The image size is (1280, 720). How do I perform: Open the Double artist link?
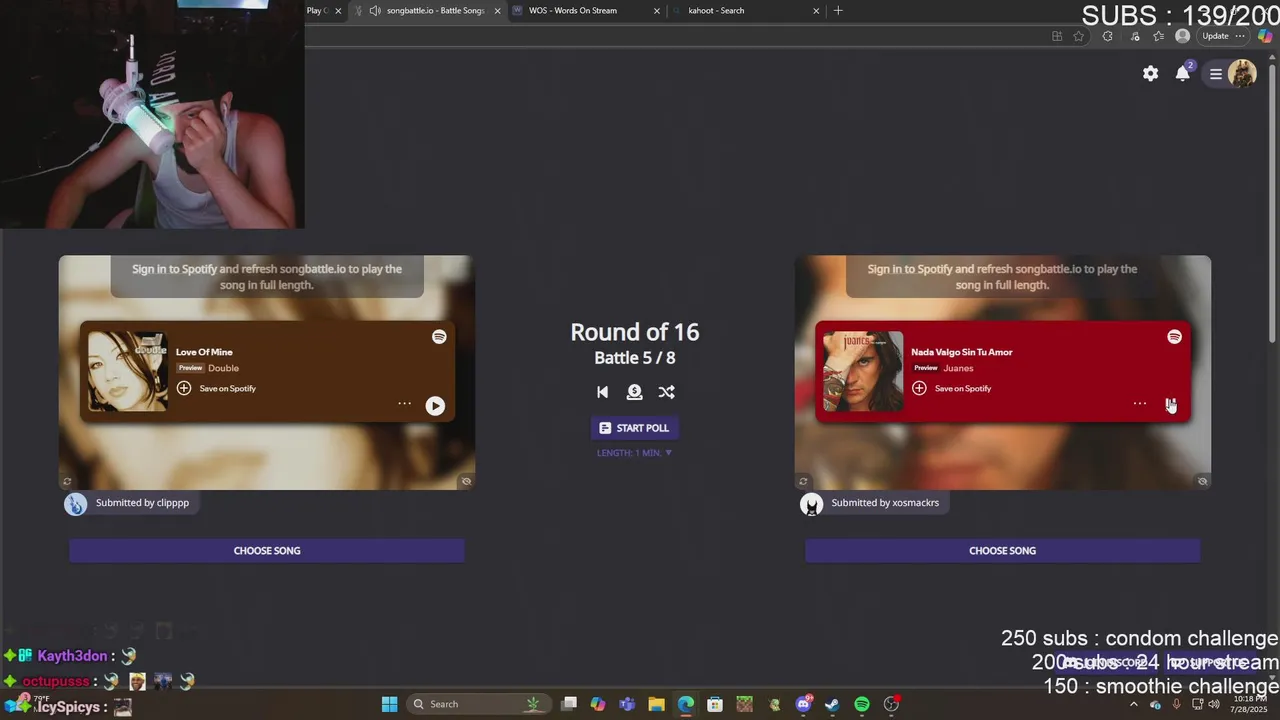coord(223,368)
